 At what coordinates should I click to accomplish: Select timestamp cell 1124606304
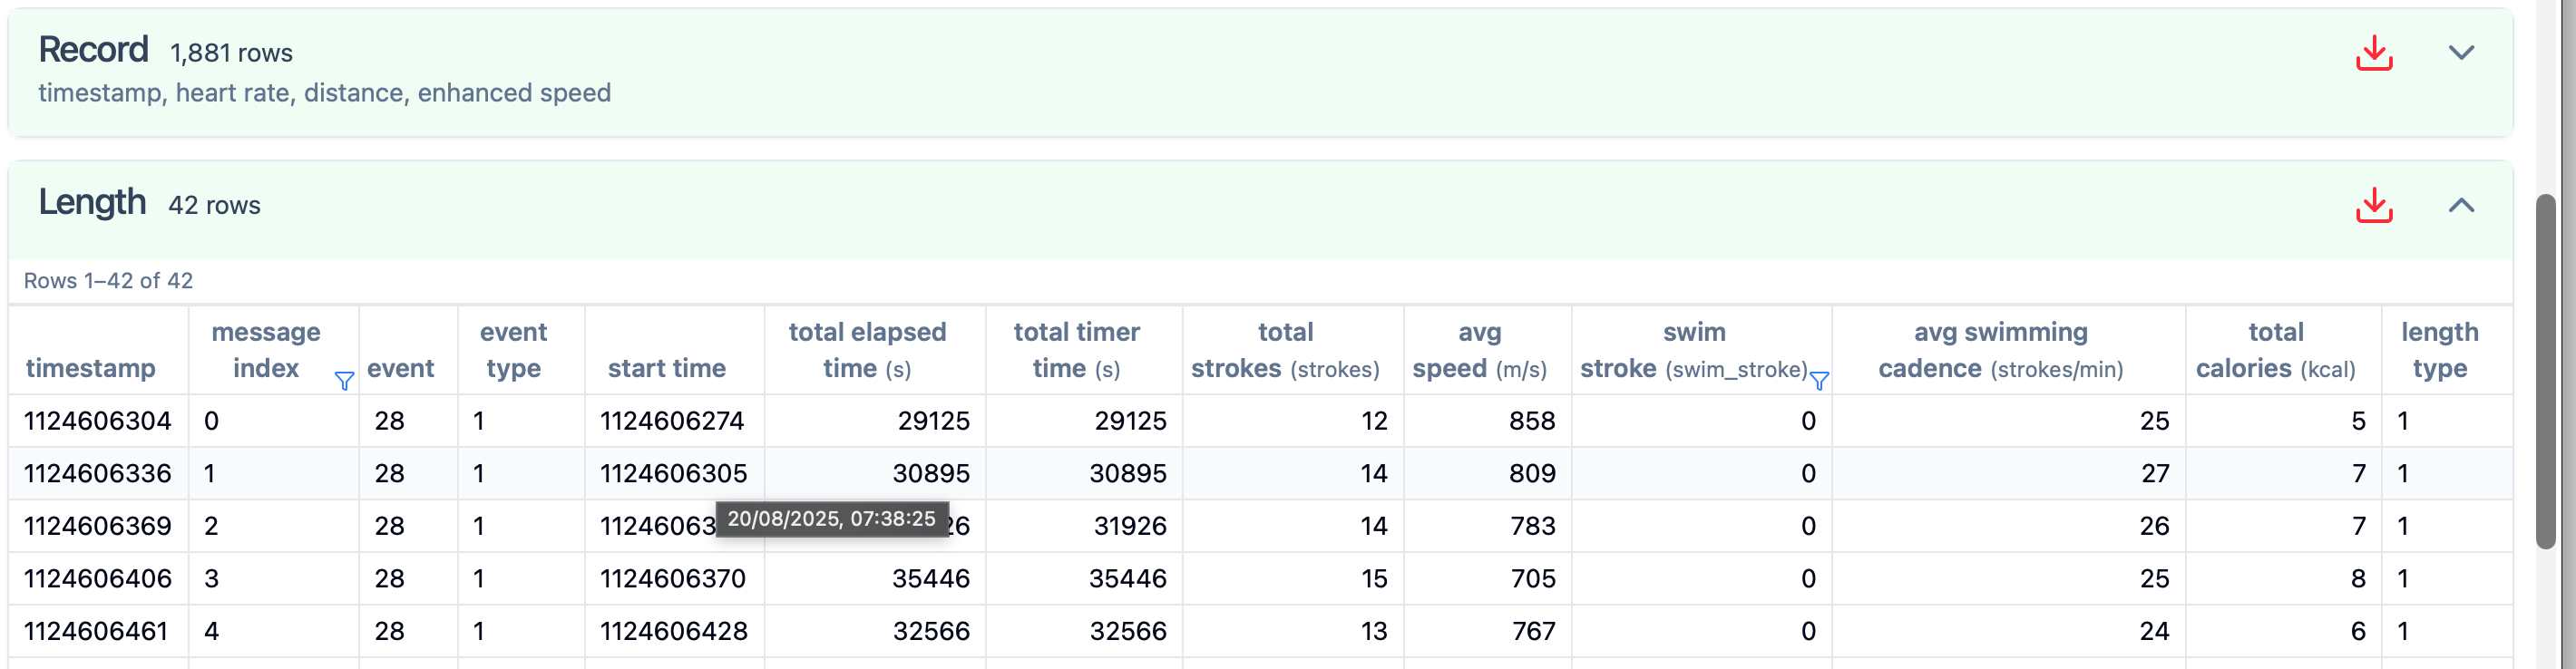coord(98,421)
